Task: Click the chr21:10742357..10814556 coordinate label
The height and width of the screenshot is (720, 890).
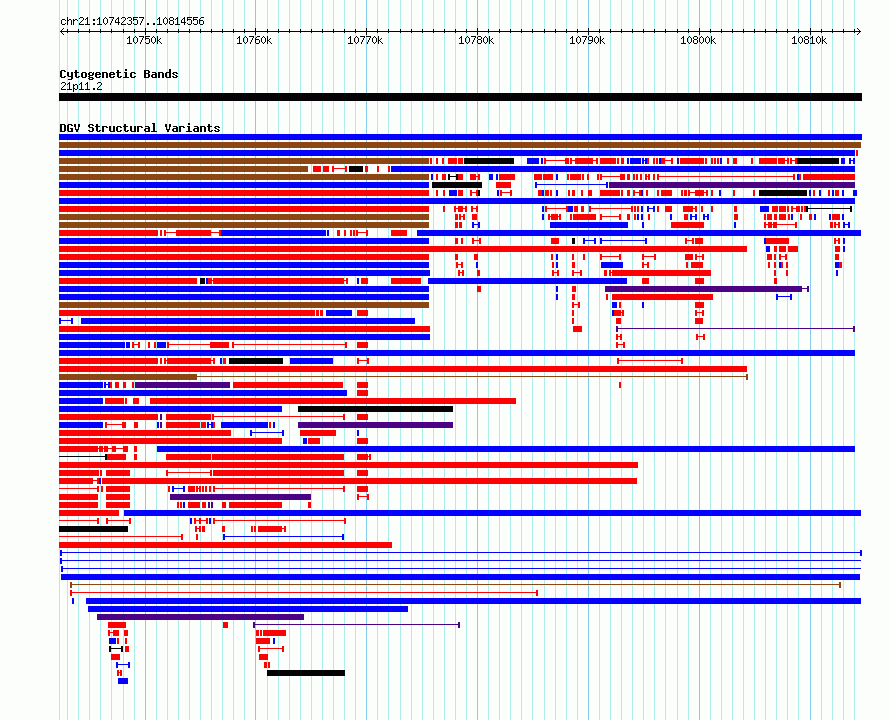Action: tap(132, 22)
